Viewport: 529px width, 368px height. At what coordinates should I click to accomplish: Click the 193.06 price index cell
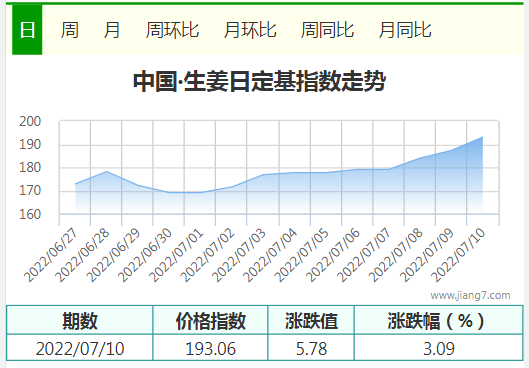coord(210,348)
